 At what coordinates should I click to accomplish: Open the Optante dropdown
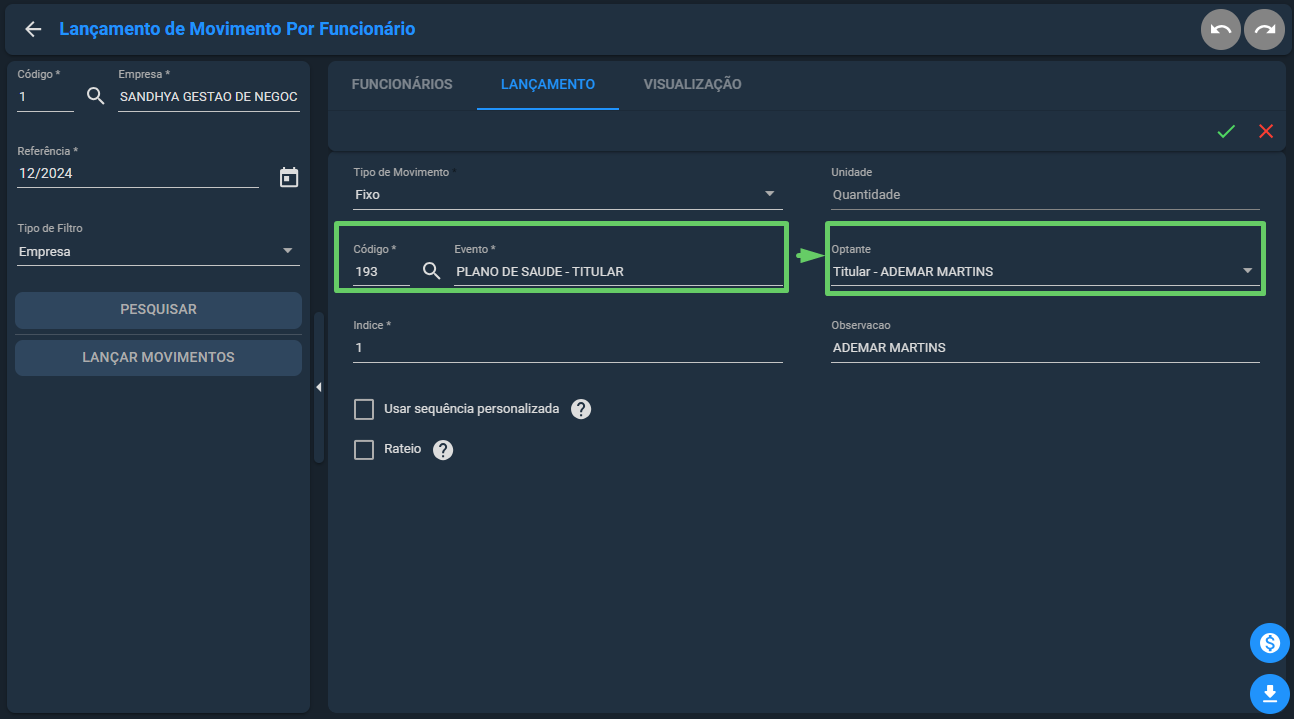pos(1045,271)
